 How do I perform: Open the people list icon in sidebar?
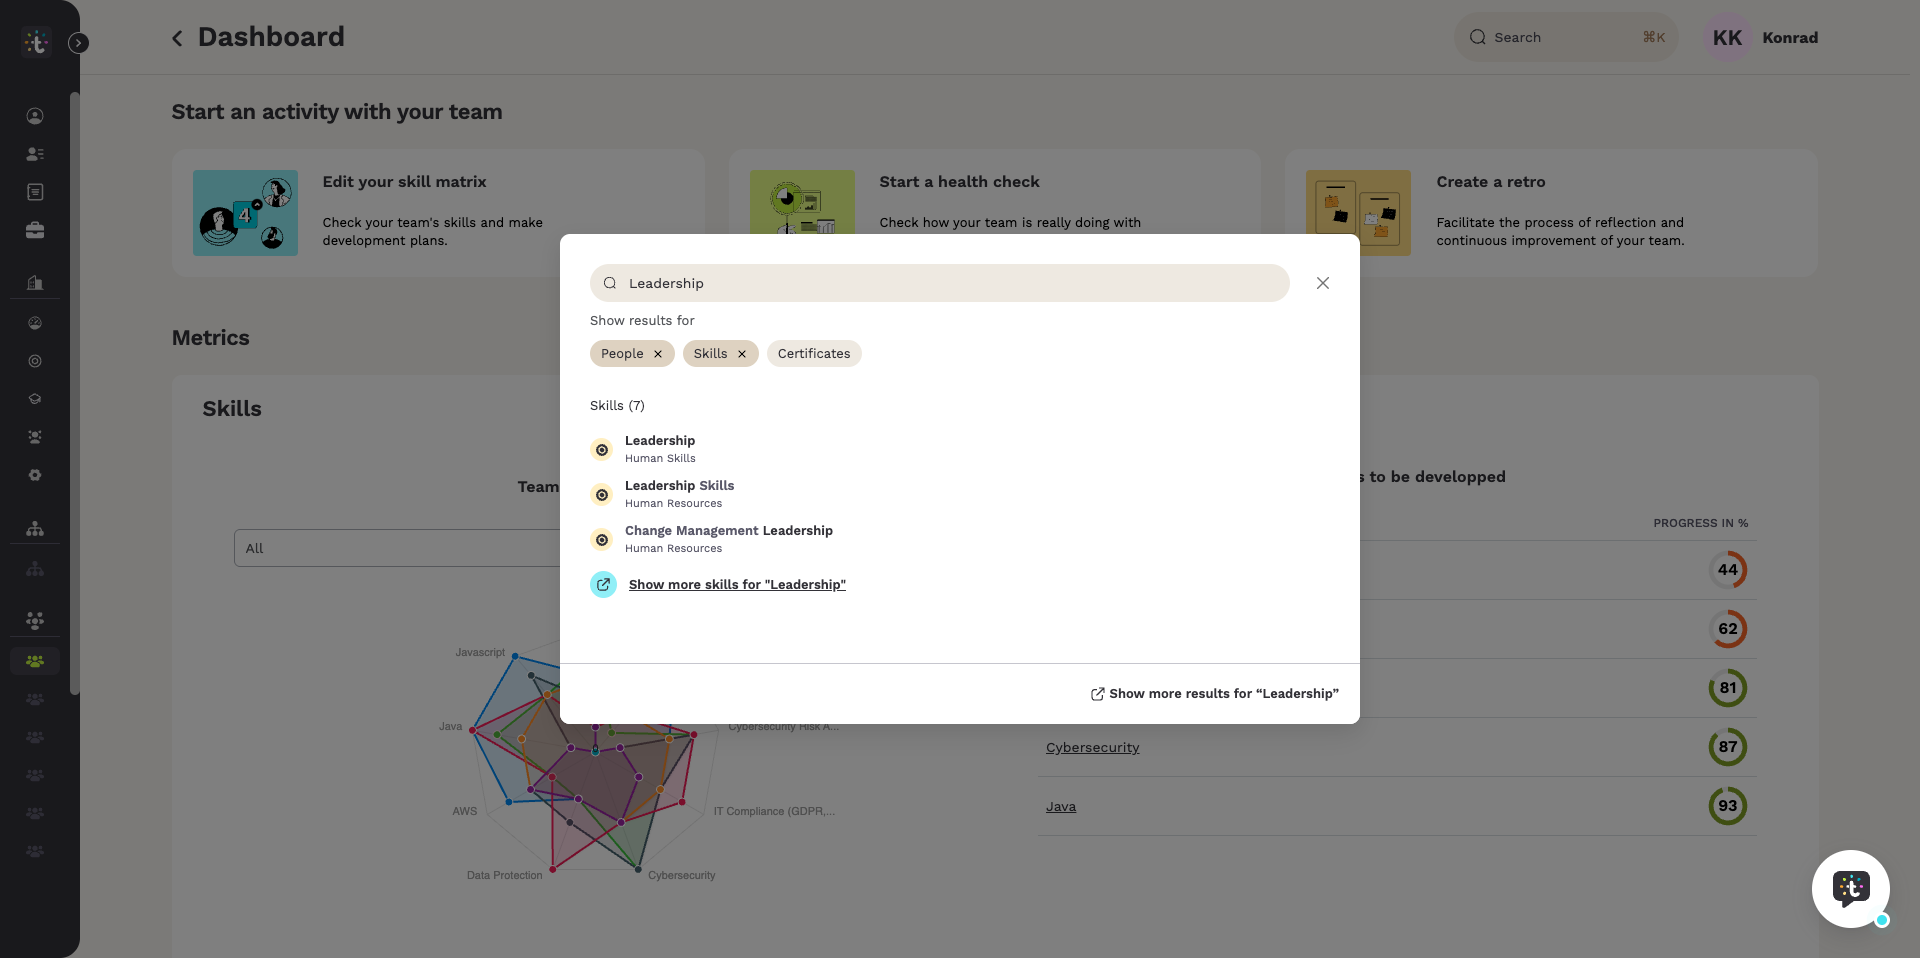(35, 154)
